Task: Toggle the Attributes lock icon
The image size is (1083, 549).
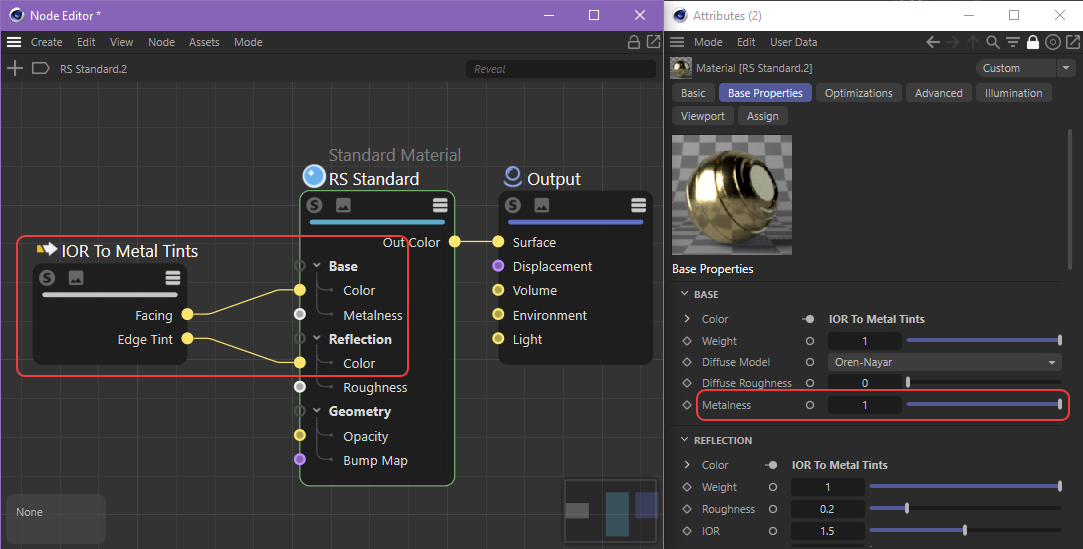Action: [1033, 42]
